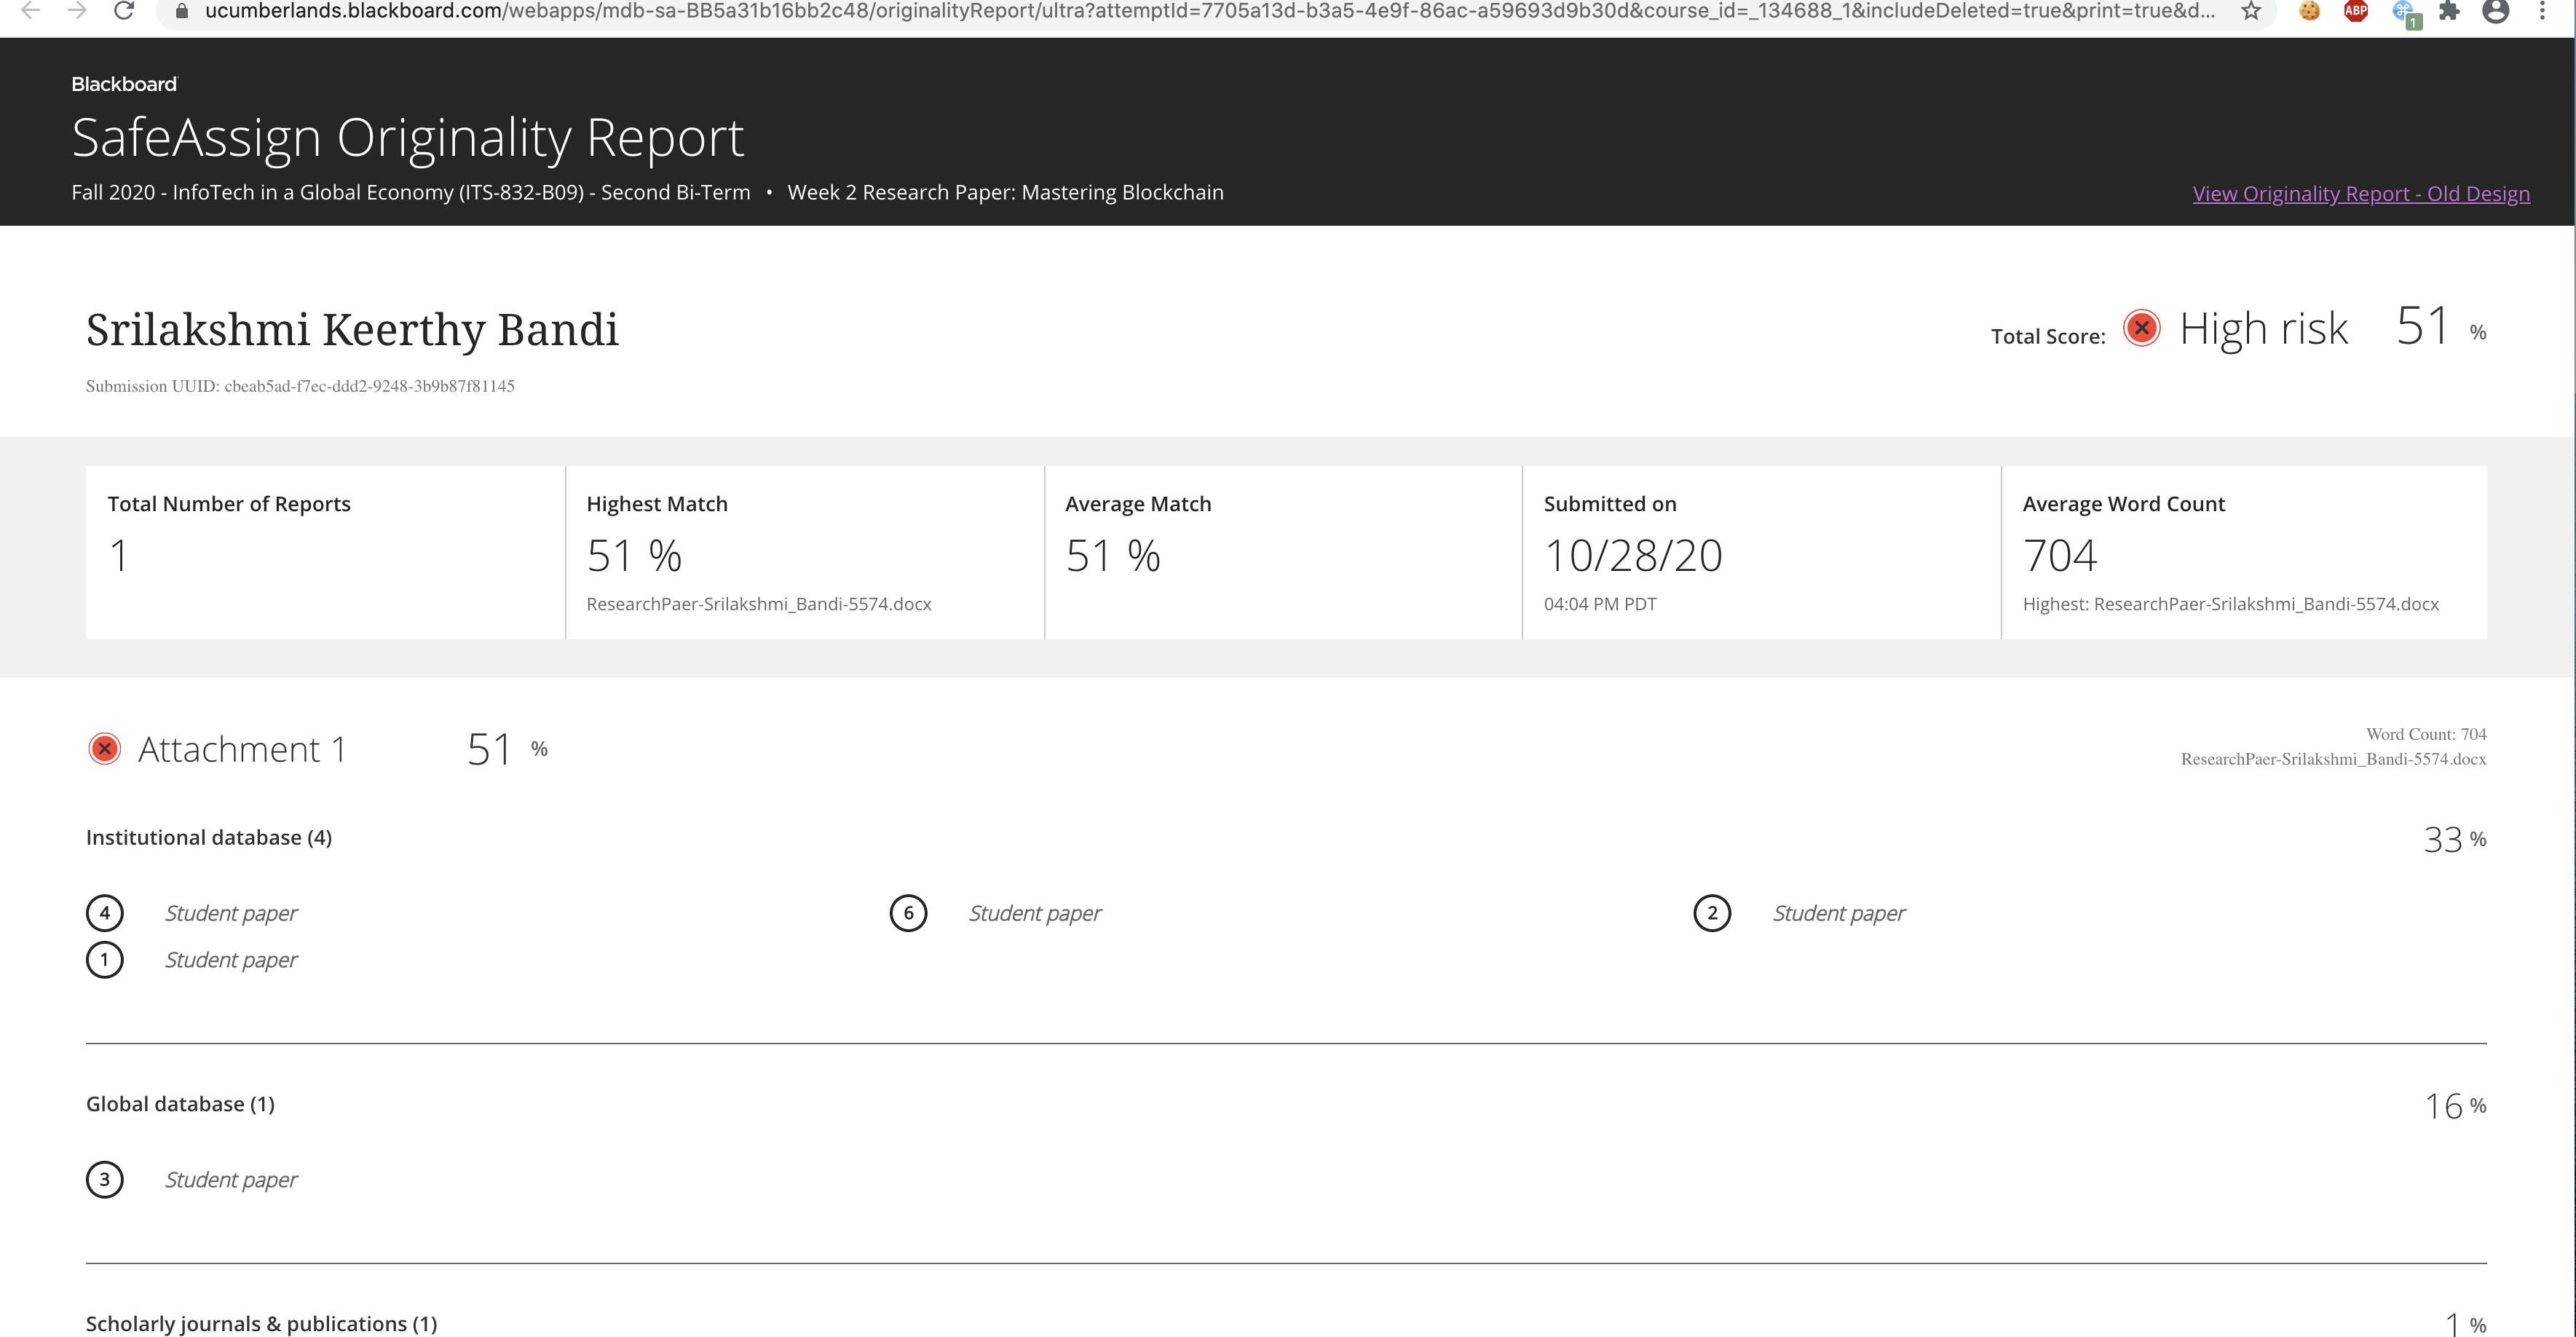
Task: Click Scholarly journals & publications (1) heading
Action: coord(262,1324)
